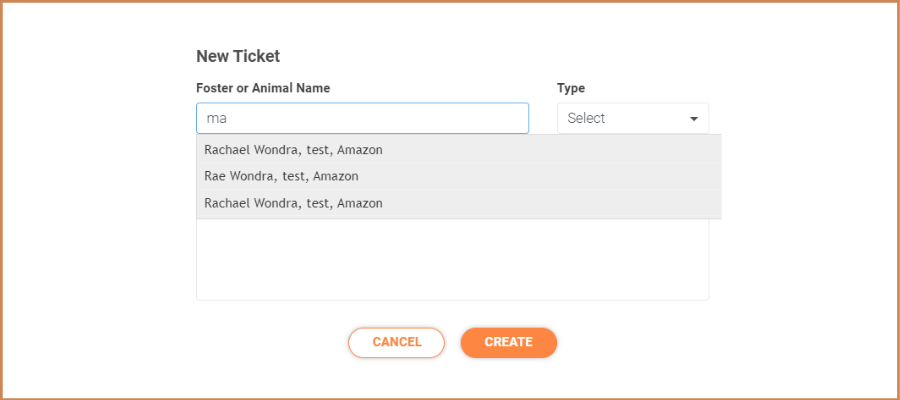Viewport: 900px width, 400px height.
Task: Select Rae Wondra, test, Amazon suggestion
Action: pyautogui.click(x=459, y=176)
